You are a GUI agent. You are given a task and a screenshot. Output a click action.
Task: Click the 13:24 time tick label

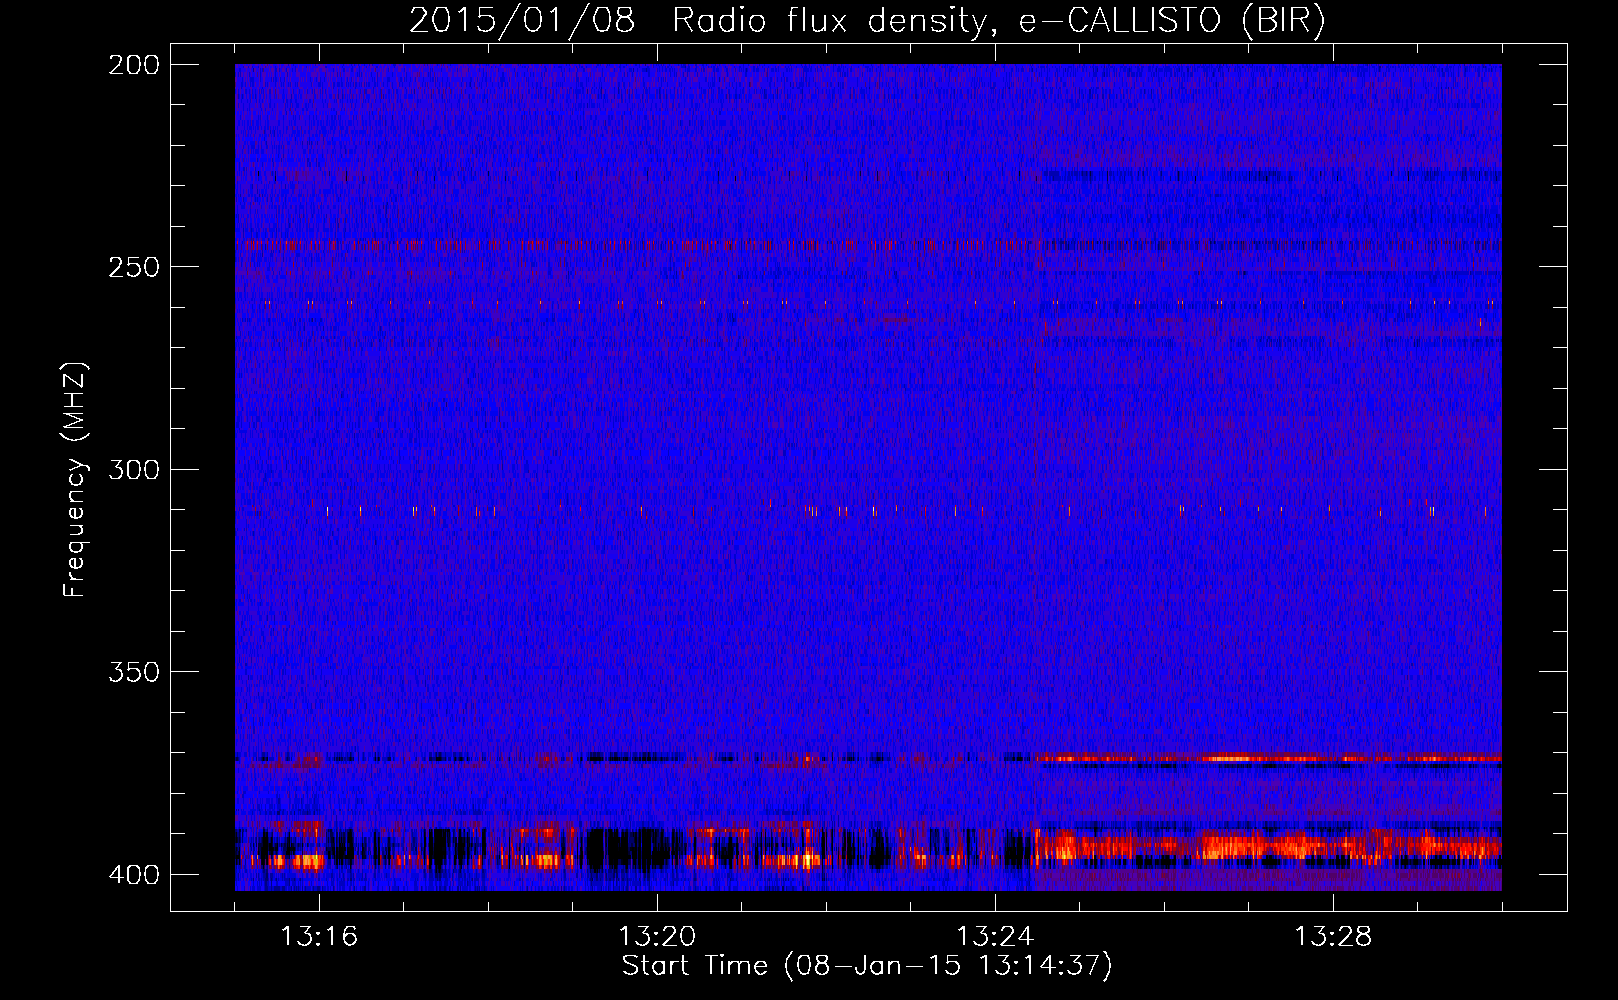point(995,937)
